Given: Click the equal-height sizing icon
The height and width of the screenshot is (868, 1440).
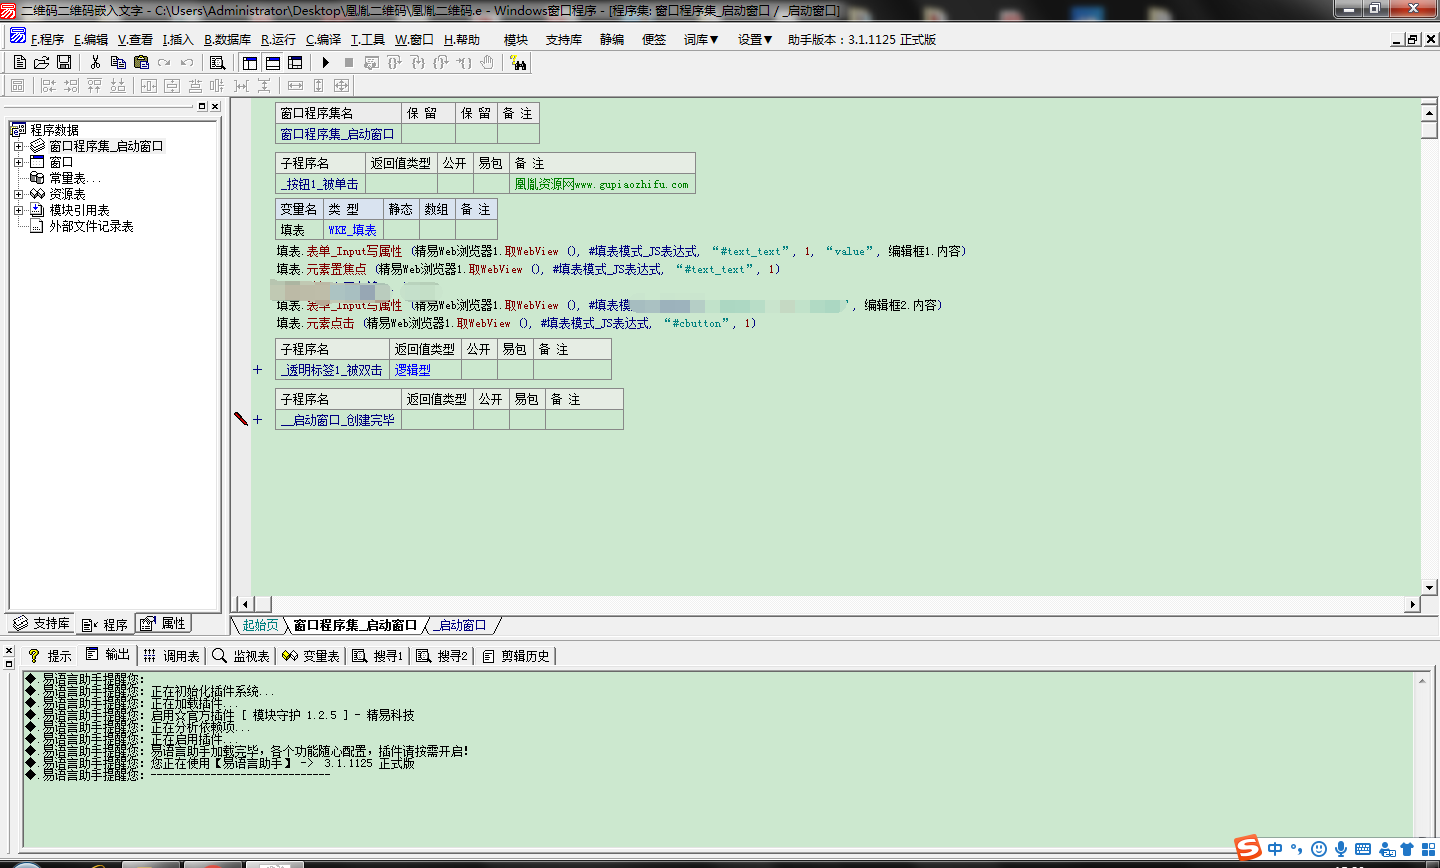Looking at the screenshot, I should coord(318,86).
